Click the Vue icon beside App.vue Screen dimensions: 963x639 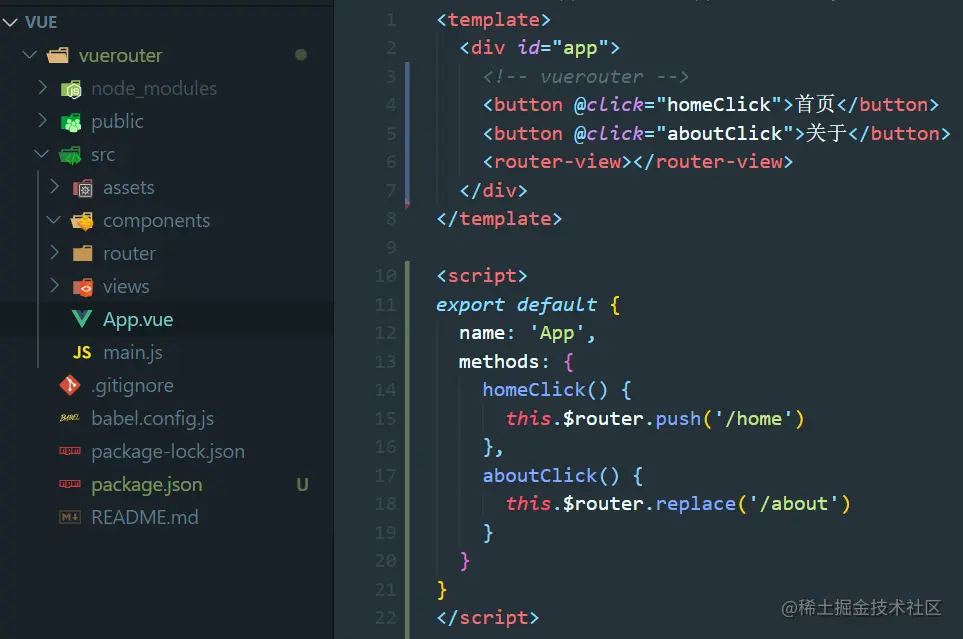[x=82, y=319]
